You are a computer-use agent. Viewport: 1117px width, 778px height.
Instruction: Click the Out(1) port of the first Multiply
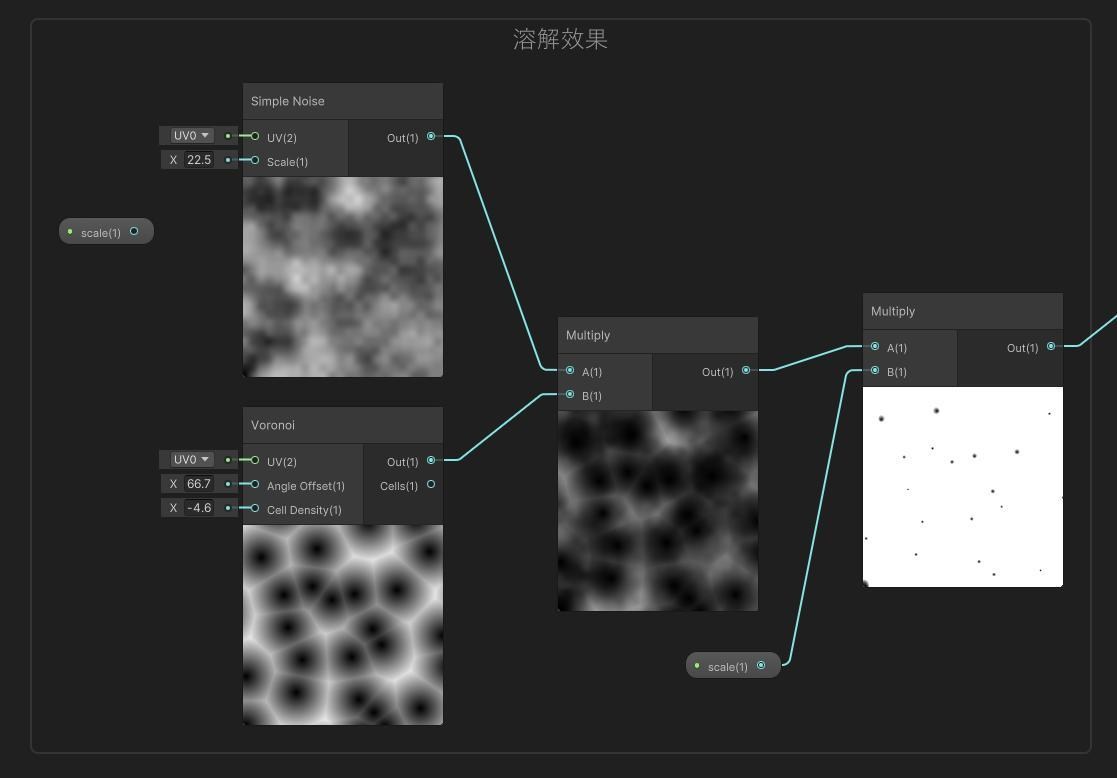coord(745,370)
